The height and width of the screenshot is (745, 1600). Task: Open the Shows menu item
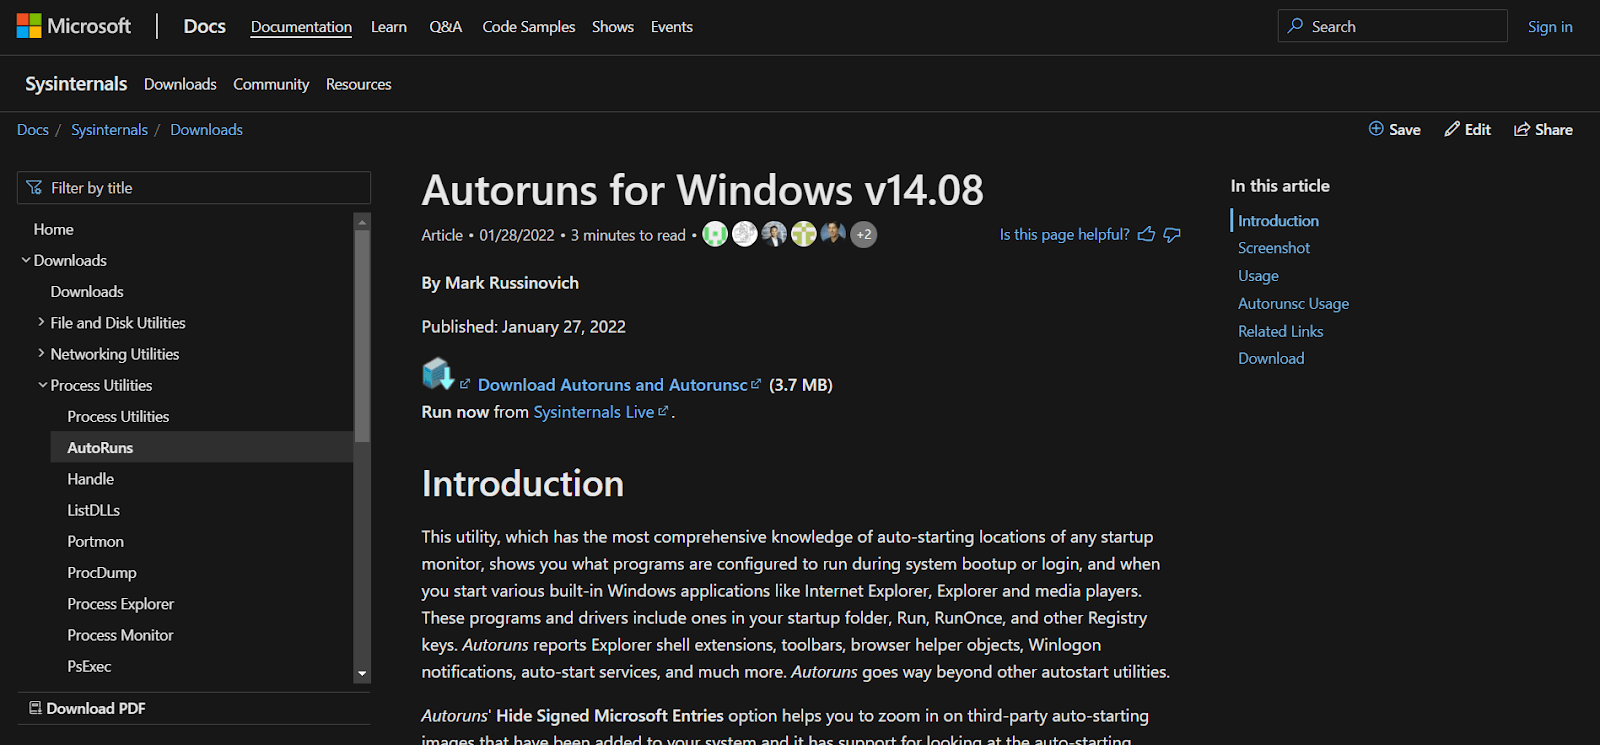tap(613, 27)
